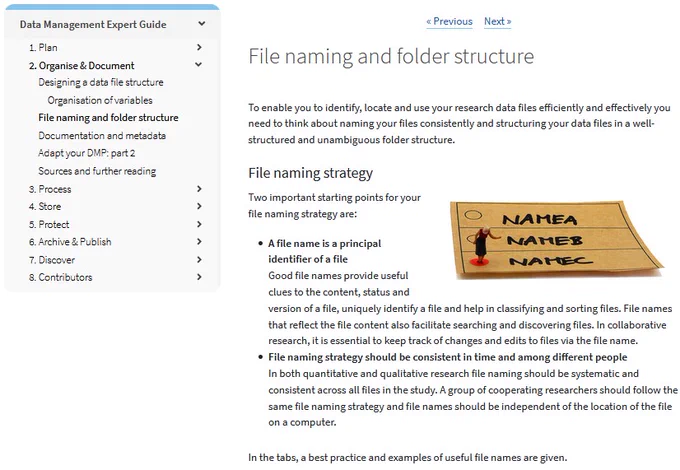This screenshot has height=470, width=680.
Task: Click the File naming strategy subheading
Action: pyautogui.click(x=311, y=173)
